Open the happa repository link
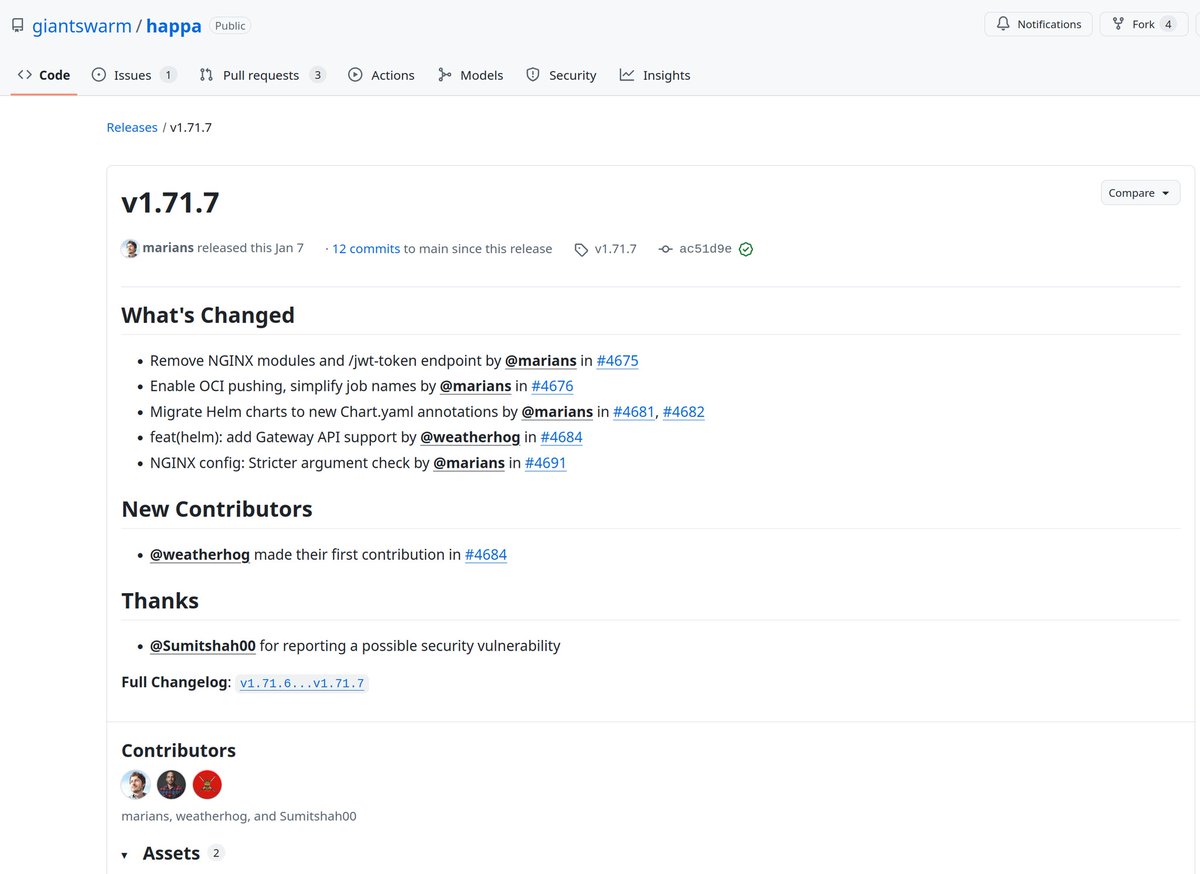 pyautogui.click(x=174, y=26)
